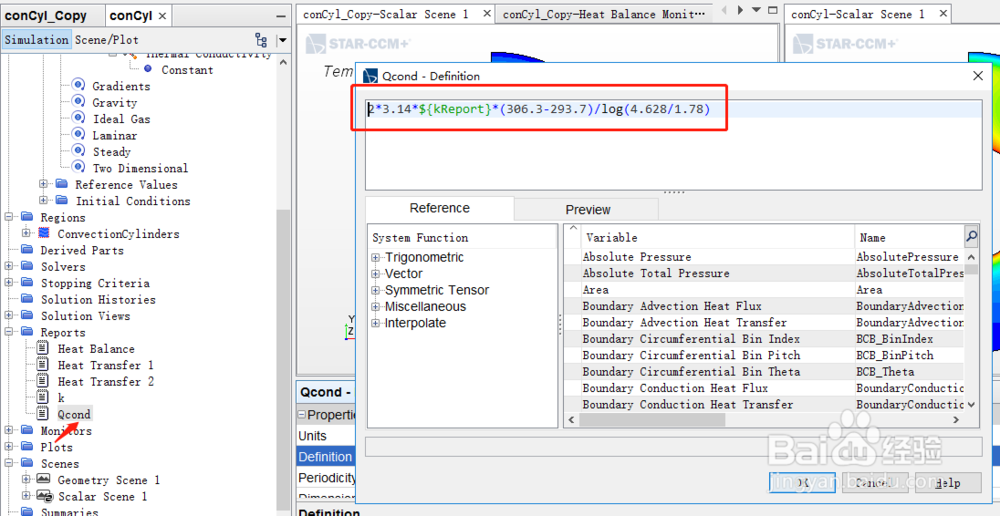Image resolution: width=1000 pixels, height=516 pixels.
Task: Close the Qcond Definition dialog
Action: (978, 76)
